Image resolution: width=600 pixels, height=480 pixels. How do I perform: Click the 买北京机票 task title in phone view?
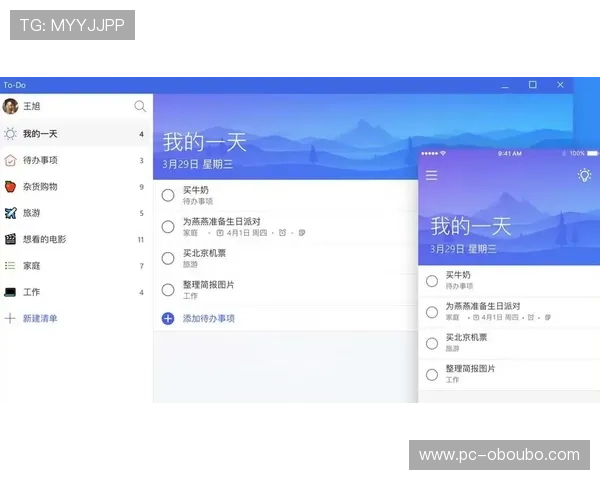[466, 337]
